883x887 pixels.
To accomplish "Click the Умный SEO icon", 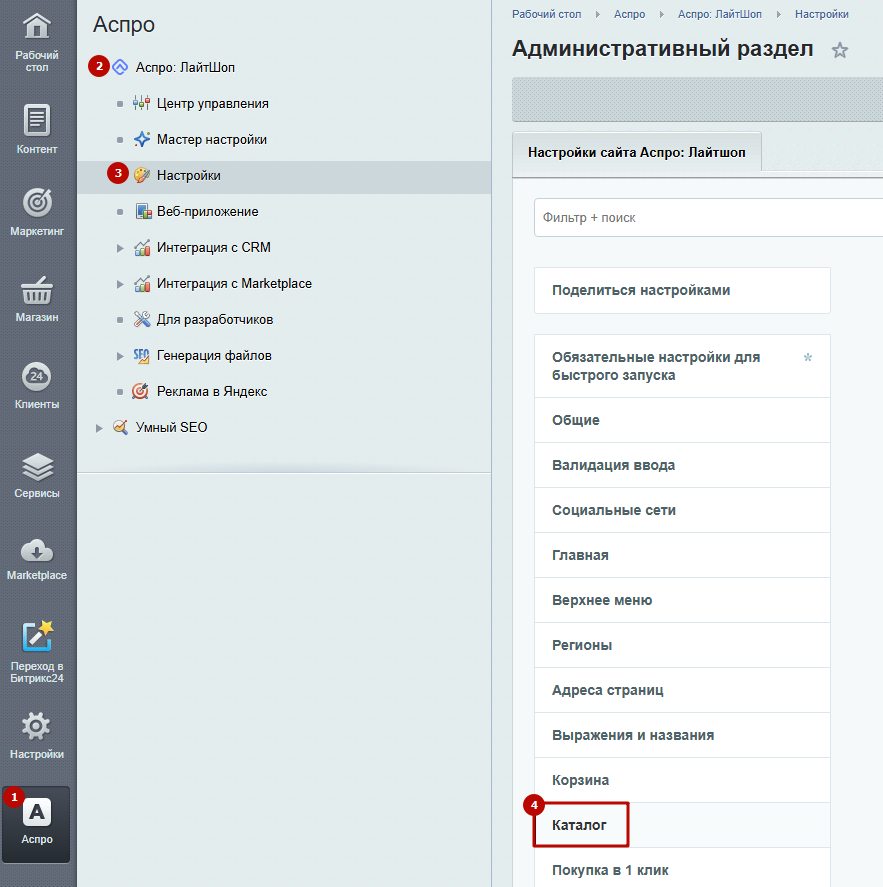I will [120, 427].
